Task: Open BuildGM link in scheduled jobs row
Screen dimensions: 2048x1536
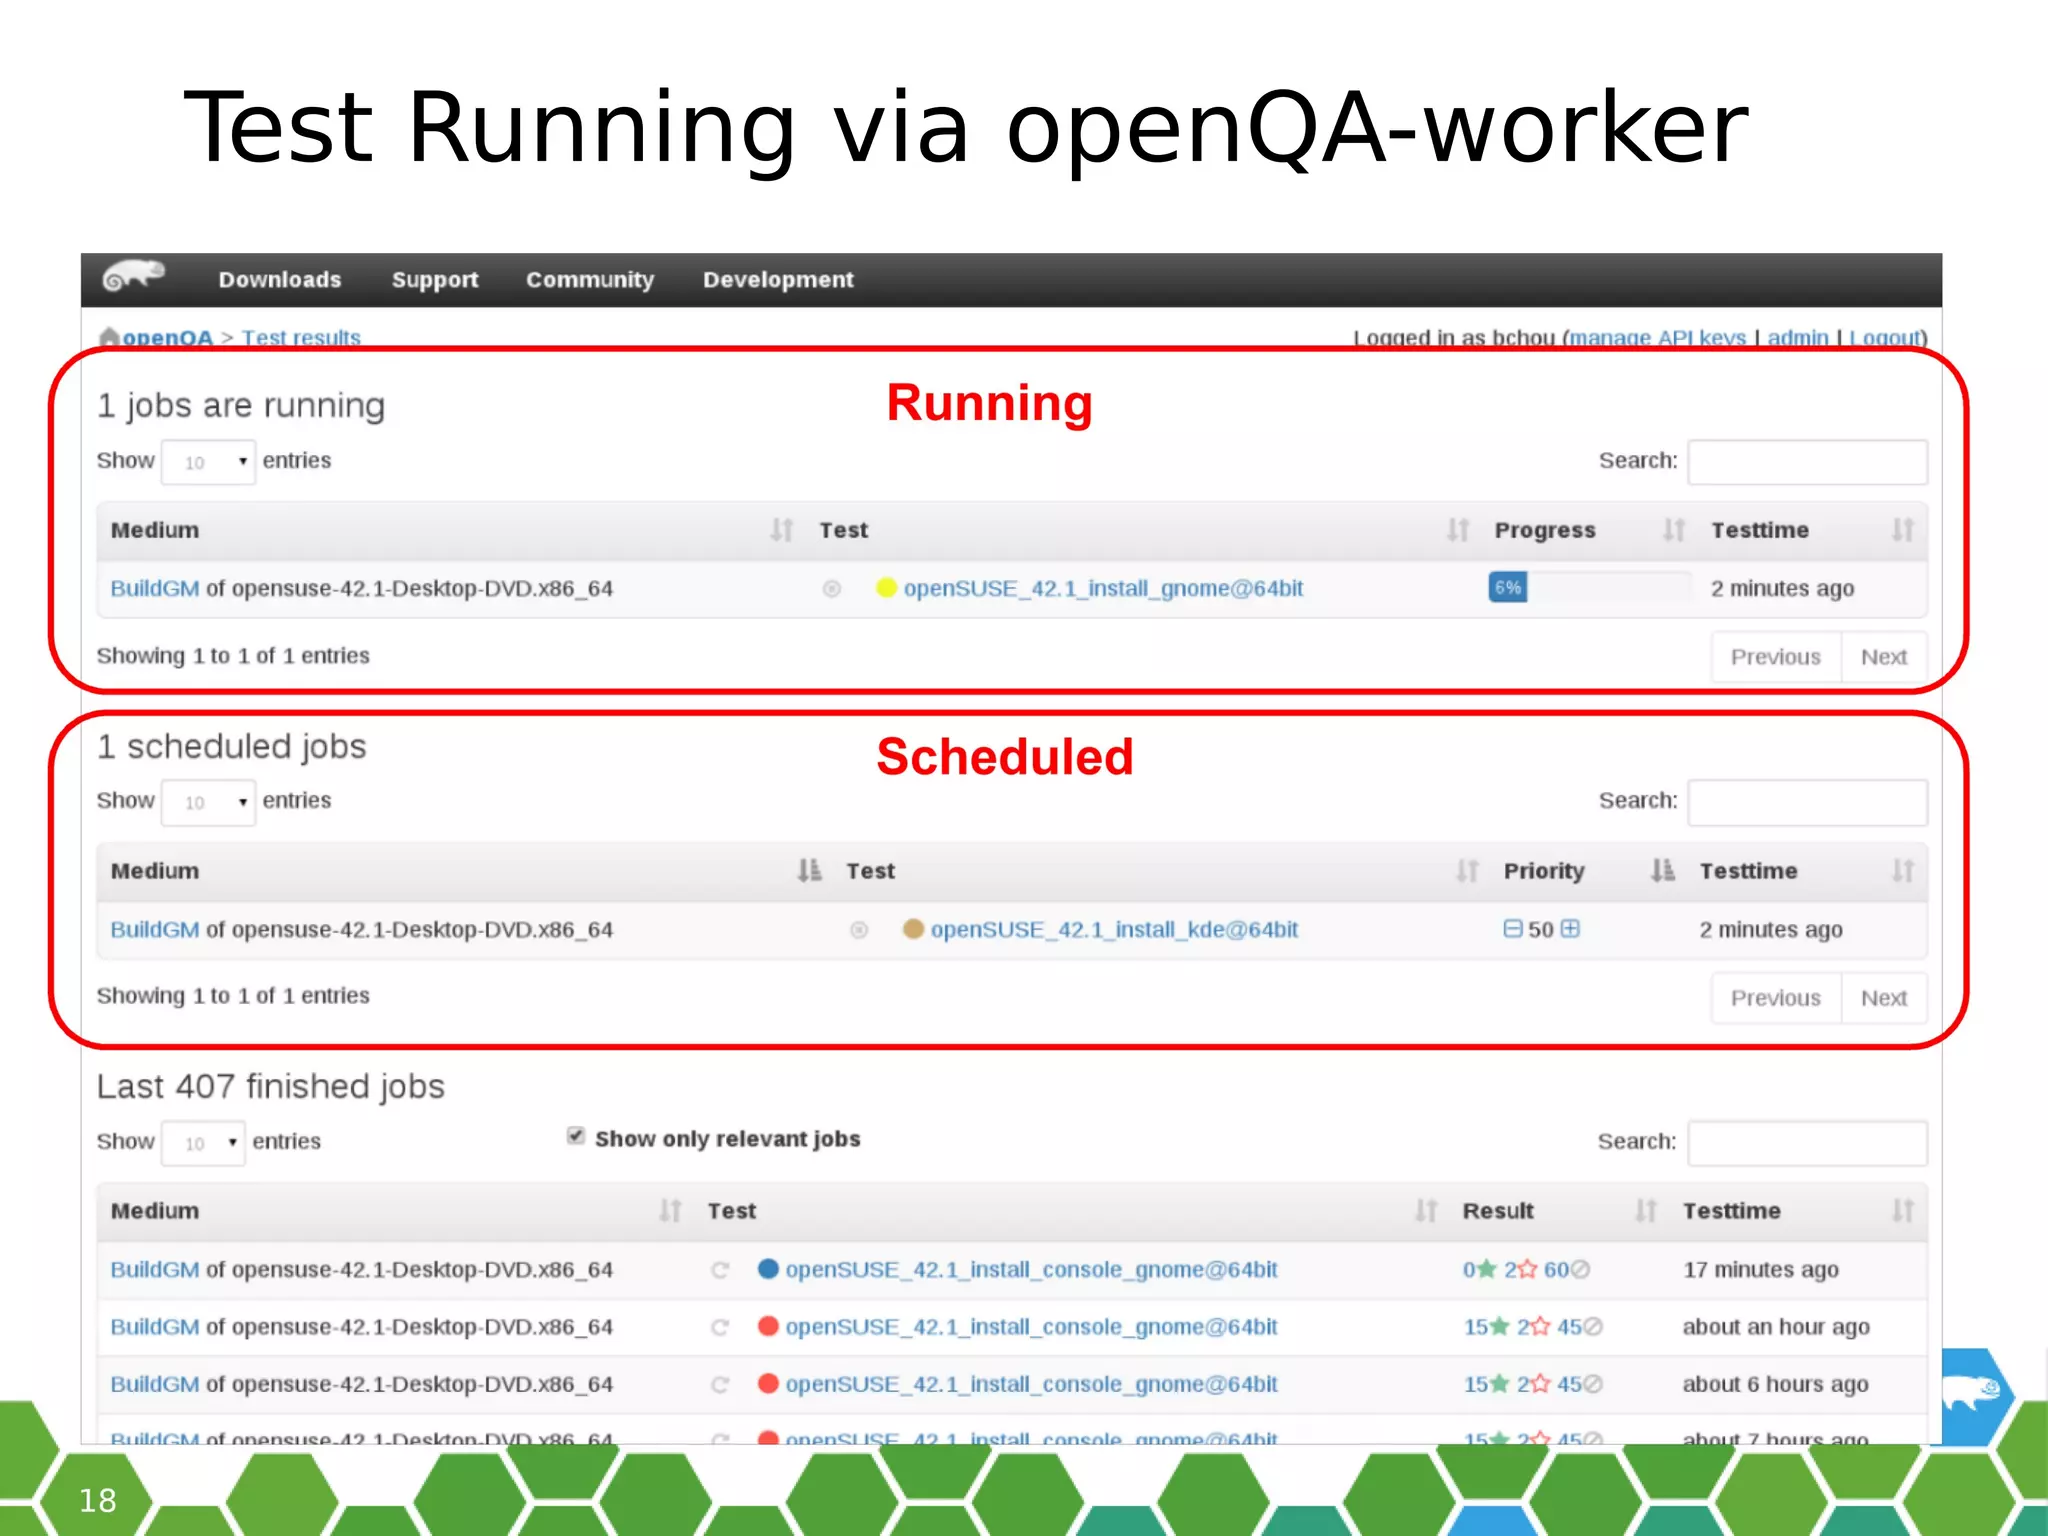Action: [x=154, y=930]
